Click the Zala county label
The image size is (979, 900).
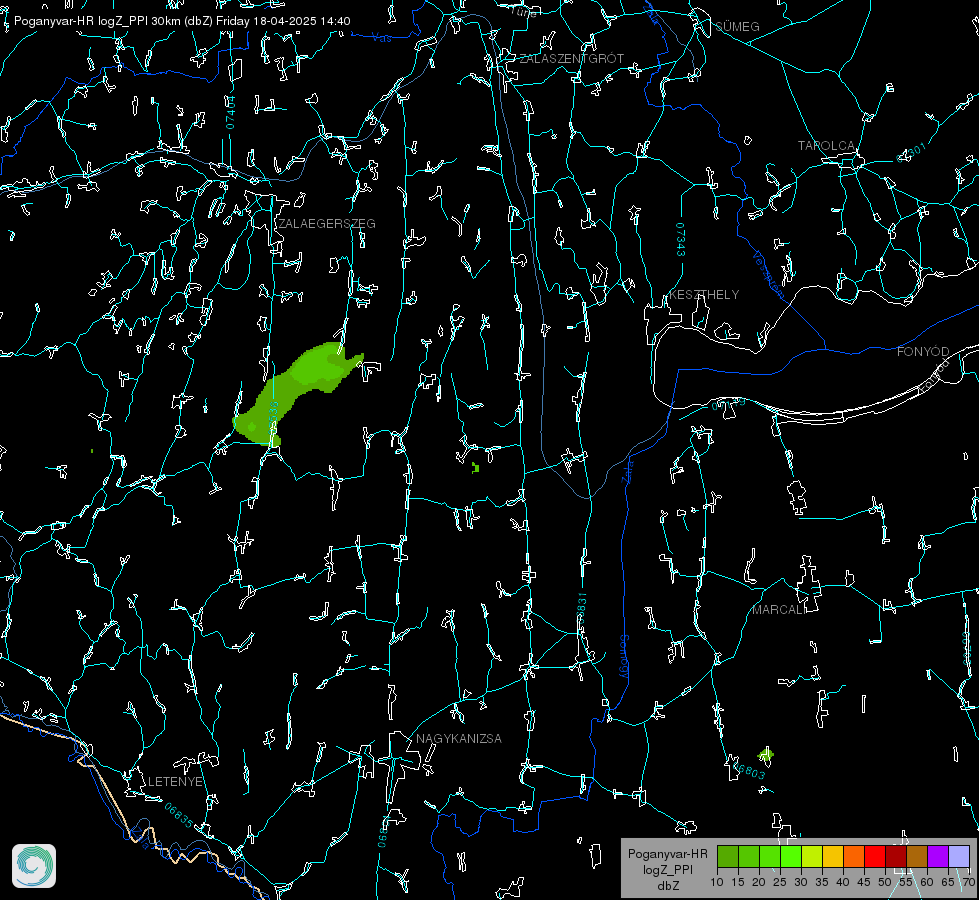[627, 470]
